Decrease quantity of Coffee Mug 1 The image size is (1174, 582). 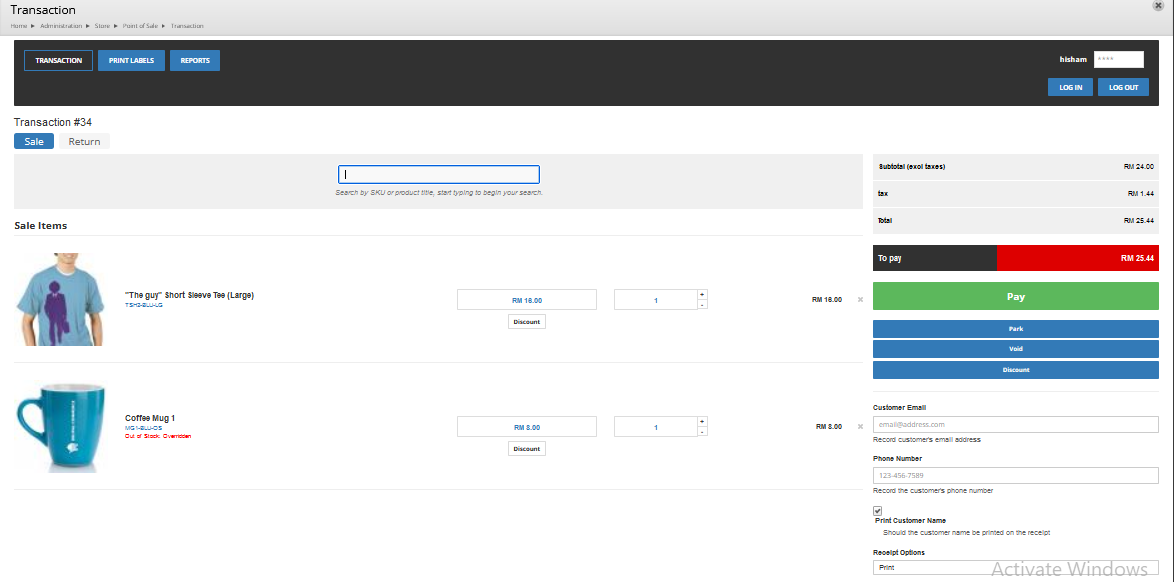(702, 431)
